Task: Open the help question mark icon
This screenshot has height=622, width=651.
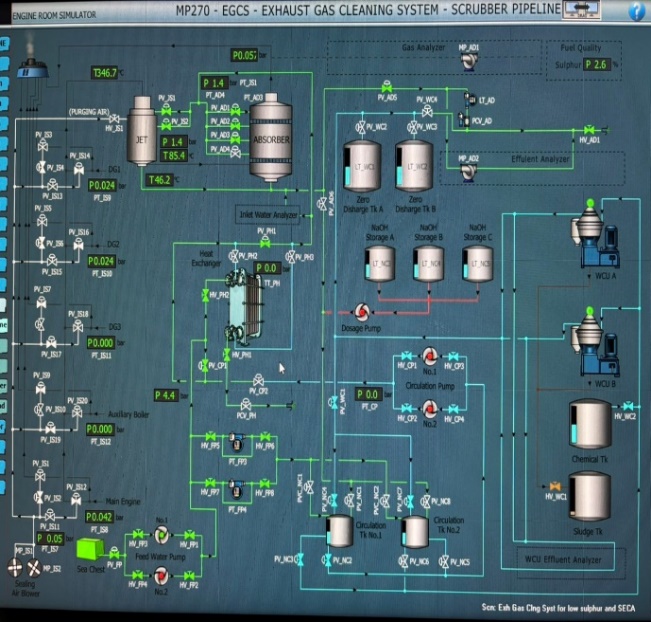Action: point(636,11)
